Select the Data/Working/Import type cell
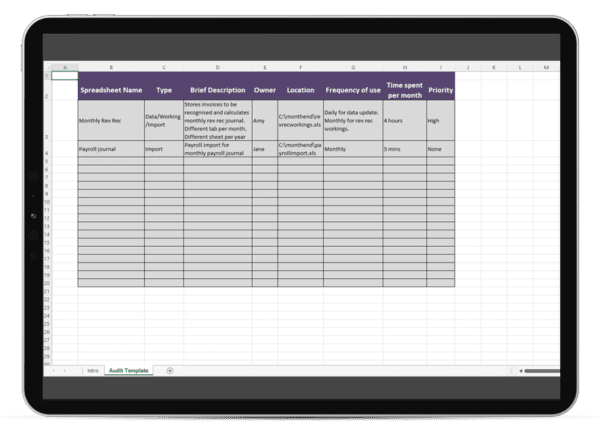 point(164,120)
